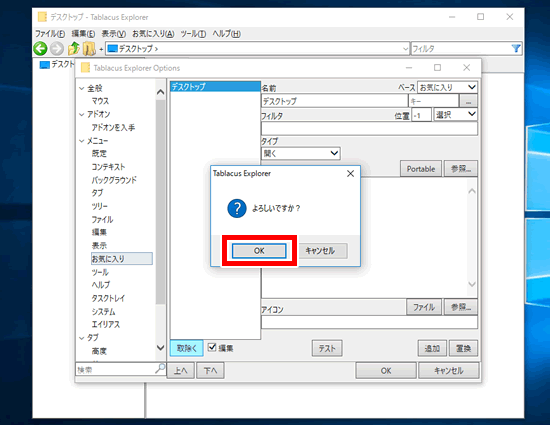The image size is (550, 425).
Task: Click the ファイル button beside アイコン
Action: [x=424, y=307]
